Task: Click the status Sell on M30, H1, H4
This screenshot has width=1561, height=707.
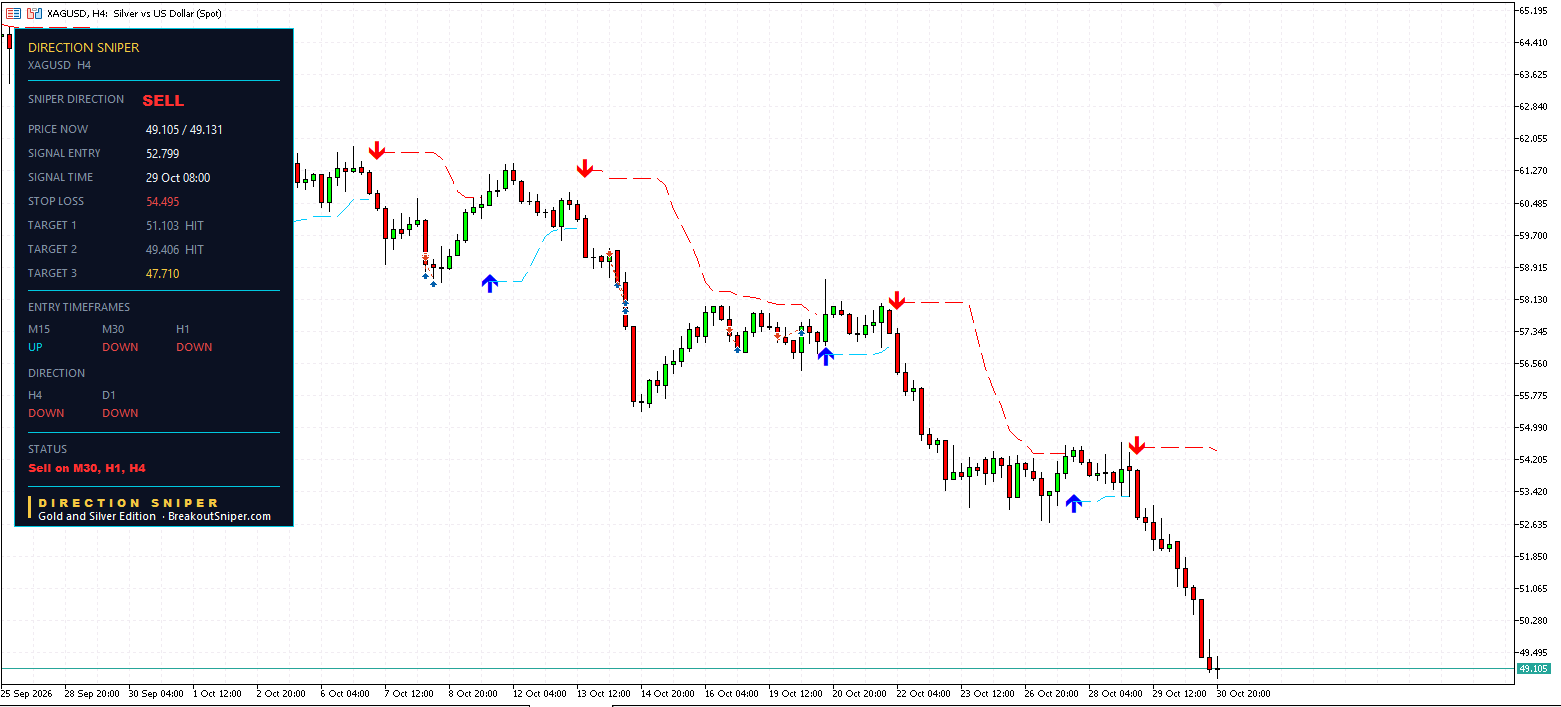Action: [x=87, y=467]
